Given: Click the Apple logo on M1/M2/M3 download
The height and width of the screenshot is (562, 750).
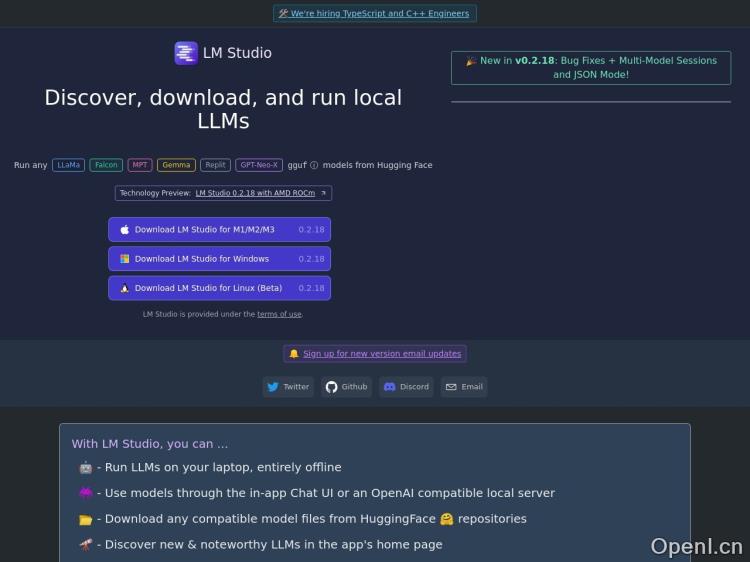Looking at the screenshot, I should pos(125,230).
